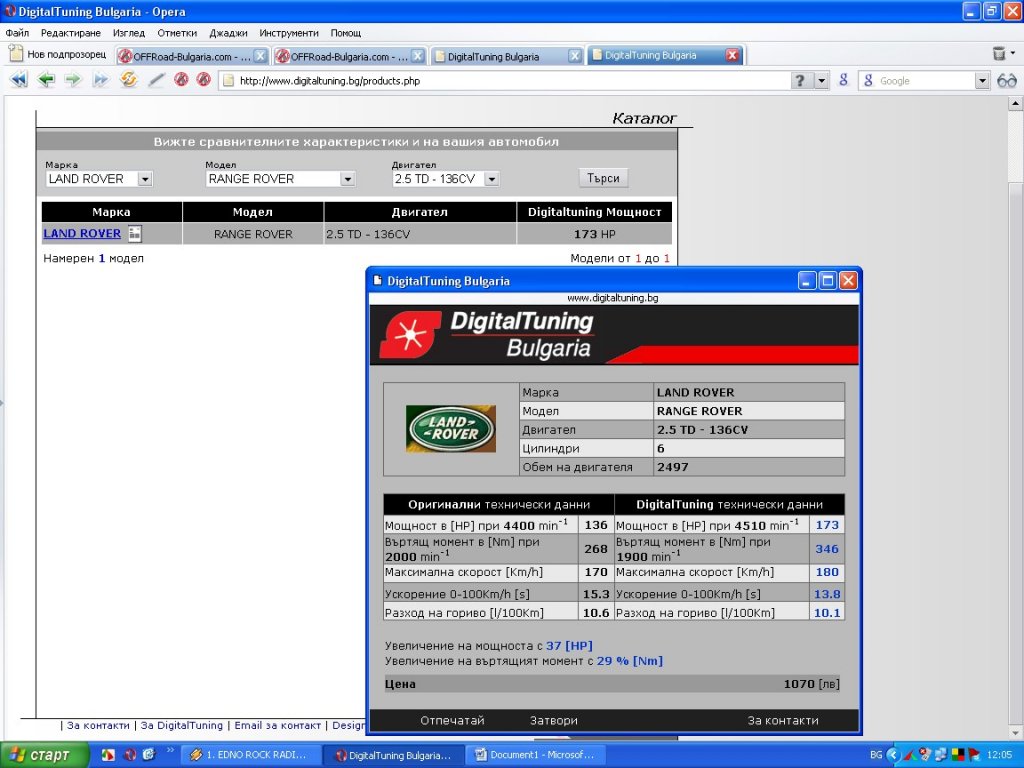The height and width of the screenshot is (768, 1024).
Task: Expand hidden system tray icons arrow
Action: click(893, 755)
